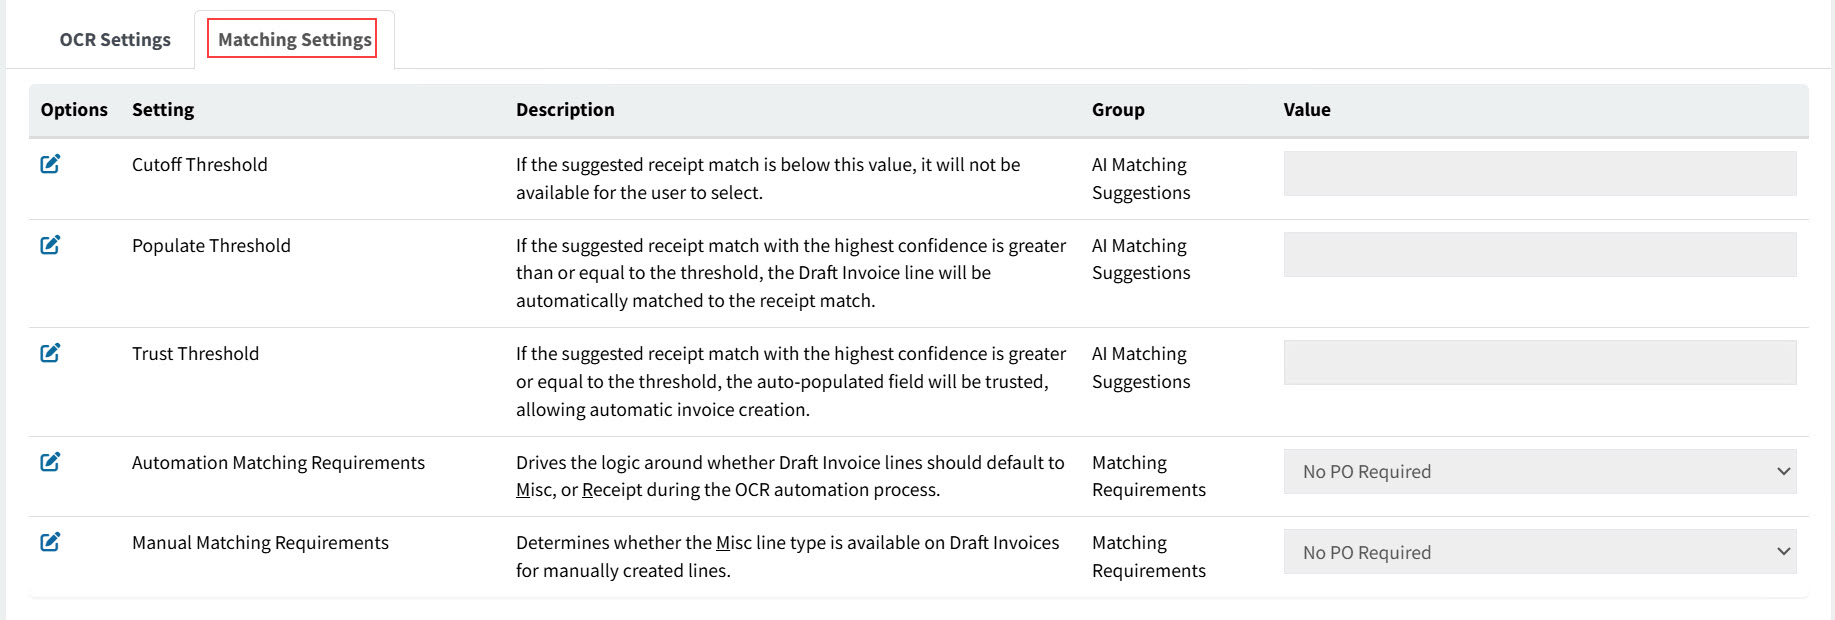Edit the Automation Matching Requirements setting
Image resolution: width=1835 pixels, height=620 pixels.
[x=51, y=461]
